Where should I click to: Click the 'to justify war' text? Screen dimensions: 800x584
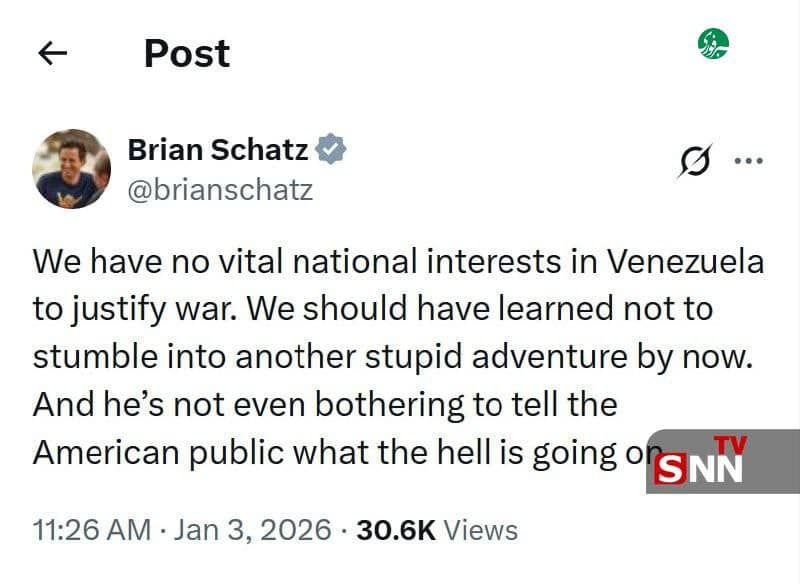(x=130, y=309)
